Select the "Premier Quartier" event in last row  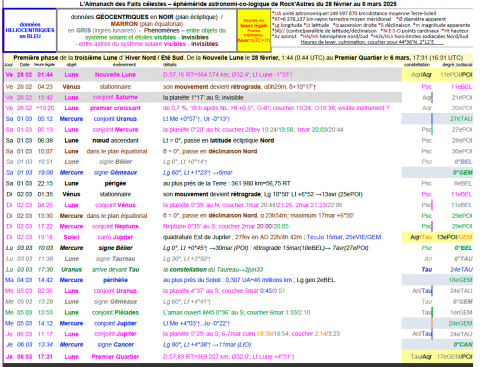[x=115, y=356]
